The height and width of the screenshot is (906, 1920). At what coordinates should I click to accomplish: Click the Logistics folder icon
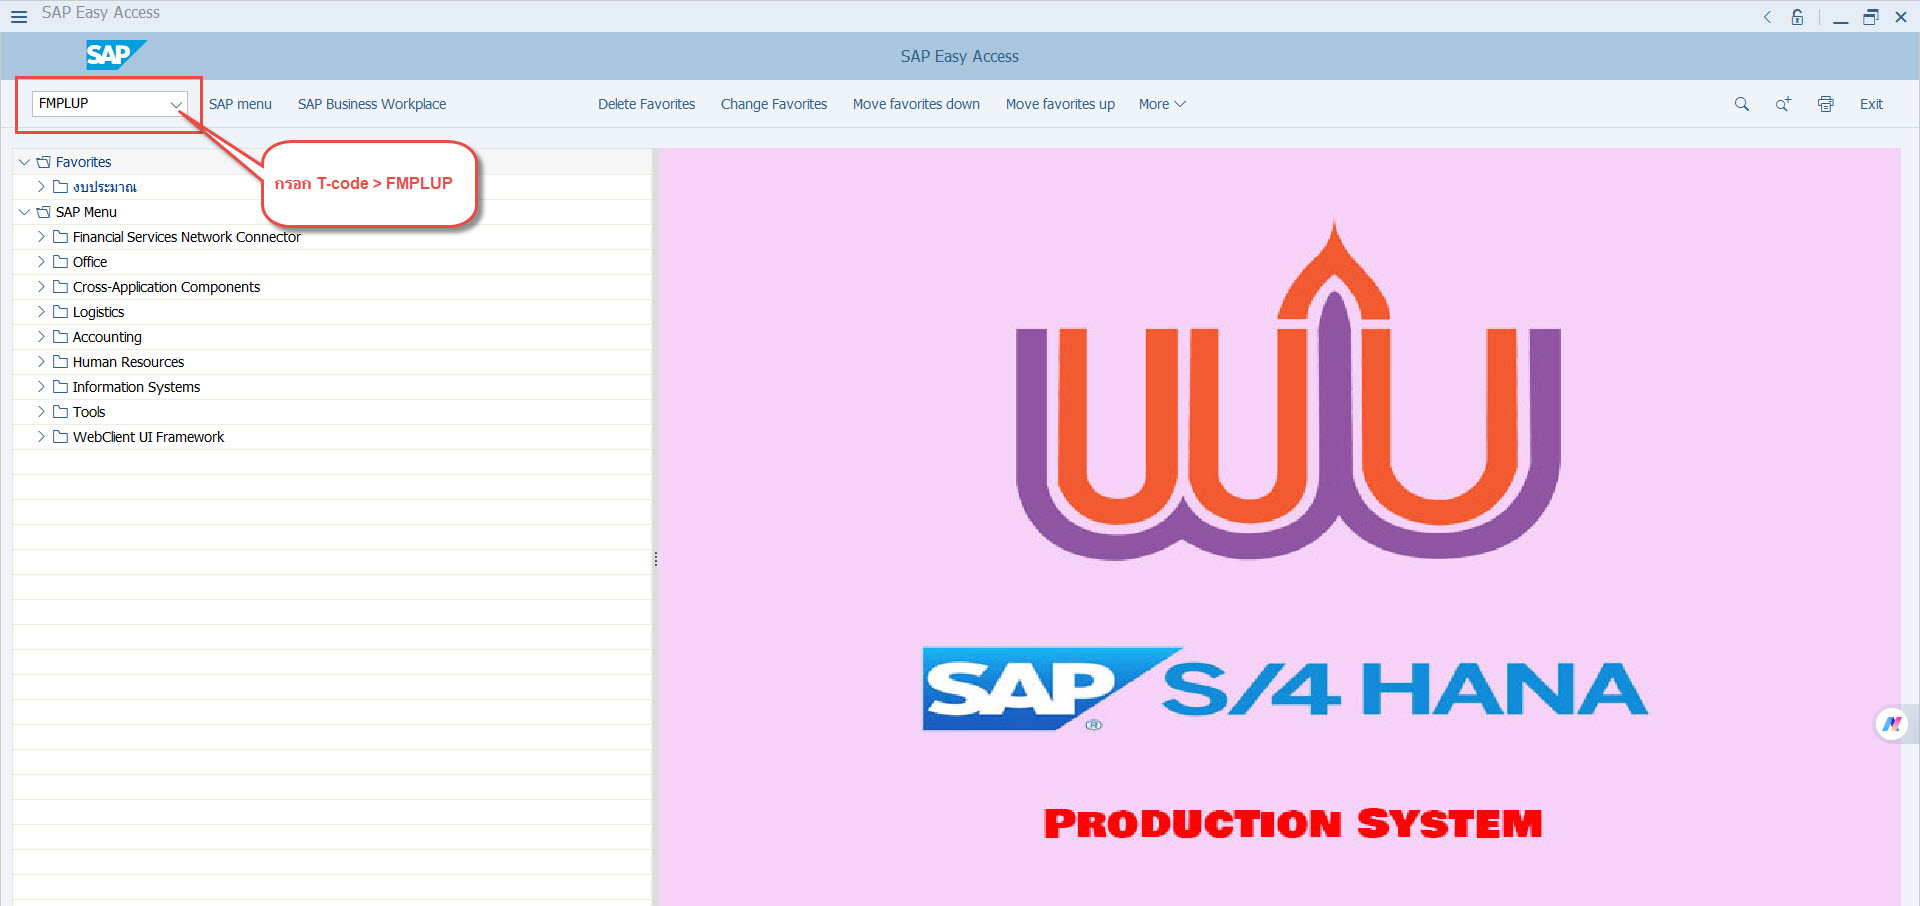60,312
